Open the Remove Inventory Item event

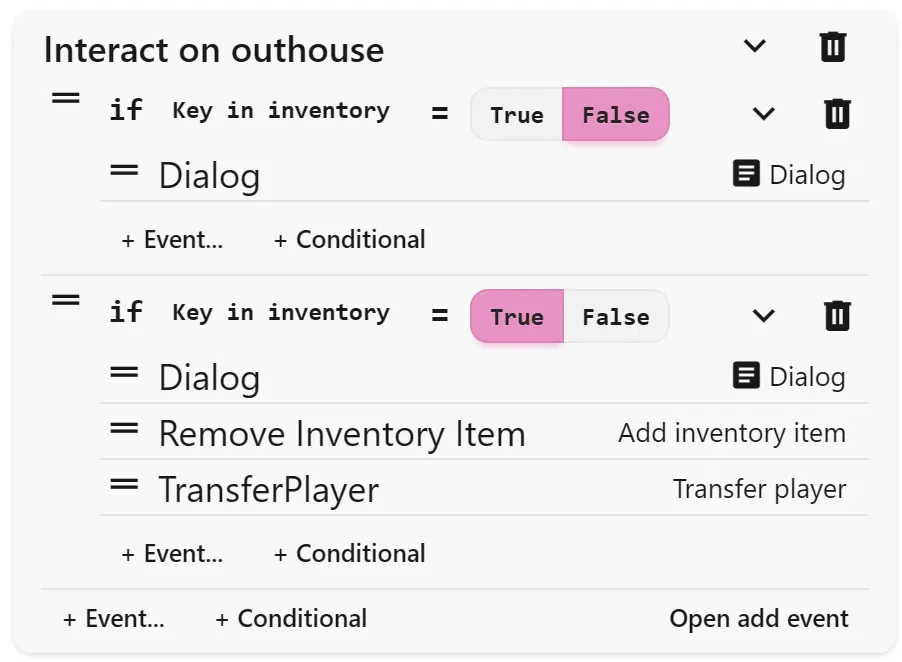pyautogui.click(x=484, y=433)
